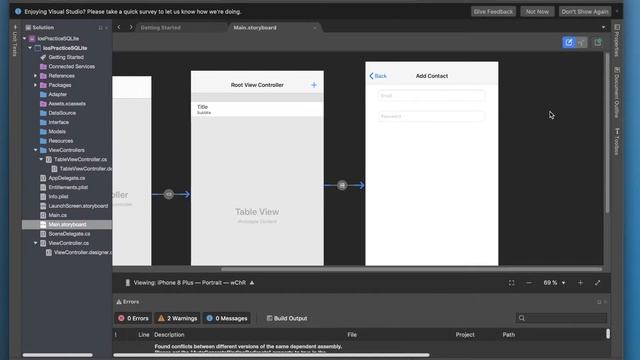
Task: Select the Interface folder
Action: (x=58, y=122)
